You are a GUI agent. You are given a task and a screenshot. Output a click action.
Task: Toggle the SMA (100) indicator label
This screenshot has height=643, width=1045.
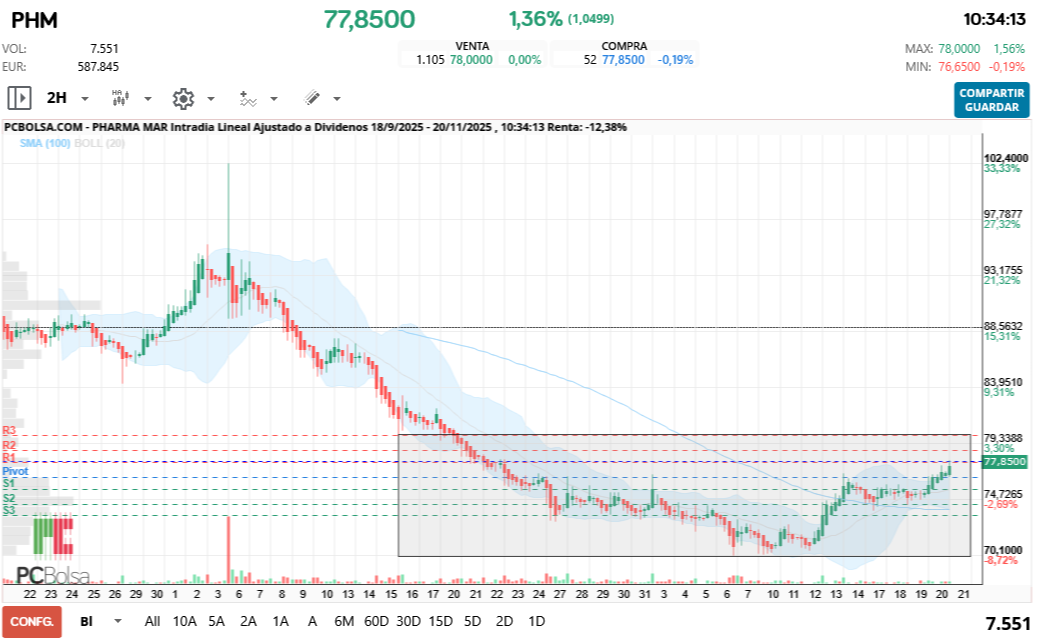pos(44,144)
